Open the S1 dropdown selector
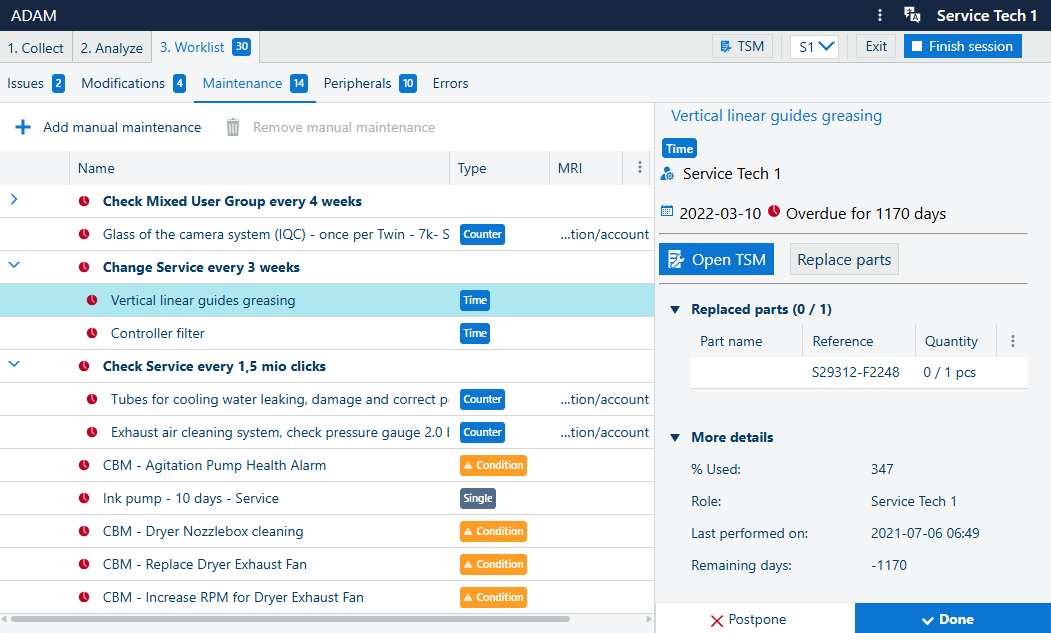The image size is (1051, 633). click(814, 46)
